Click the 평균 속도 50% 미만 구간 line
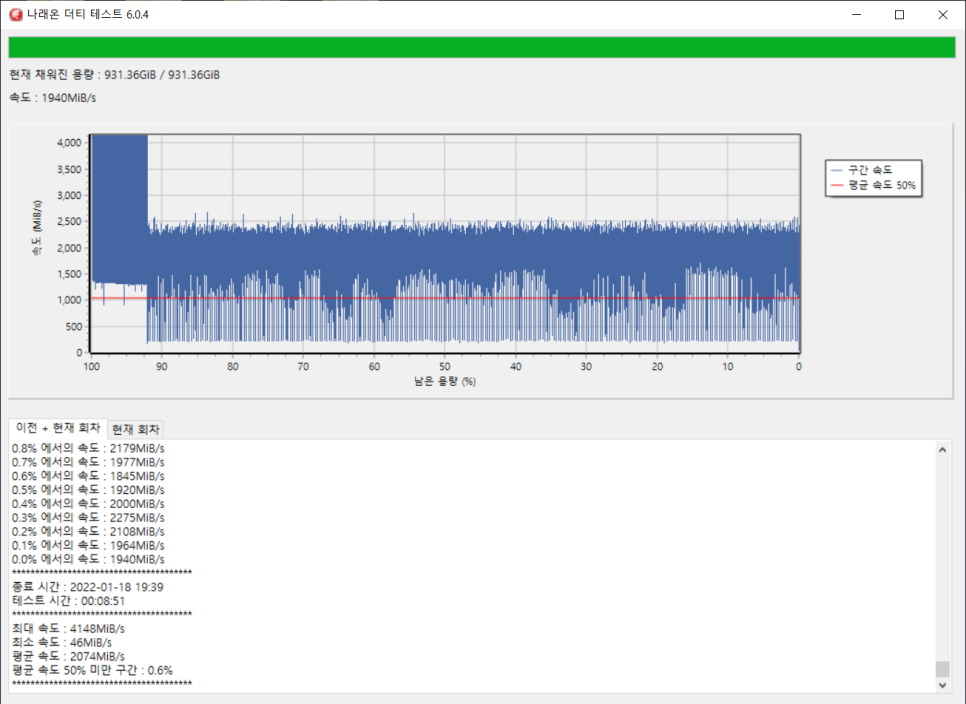 [x=92, y=670]
